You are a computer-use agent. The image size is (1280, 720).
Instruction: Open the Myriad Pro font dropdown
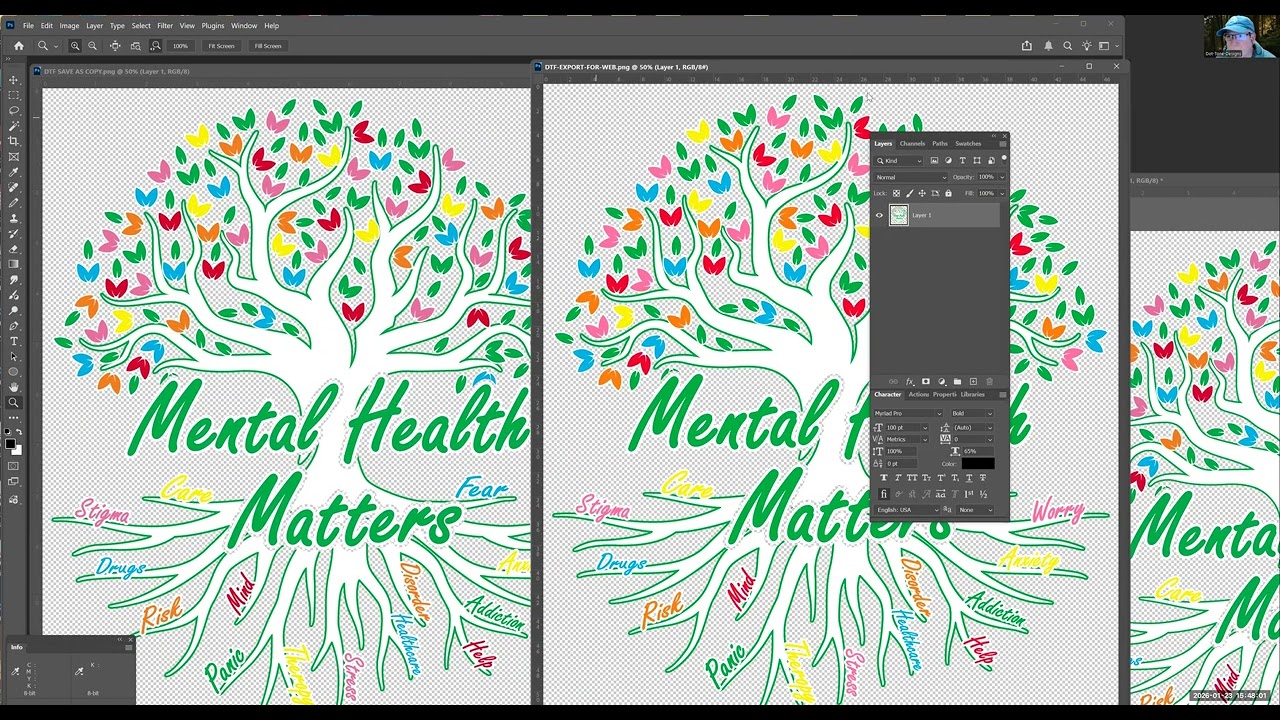tap(908, 413)
